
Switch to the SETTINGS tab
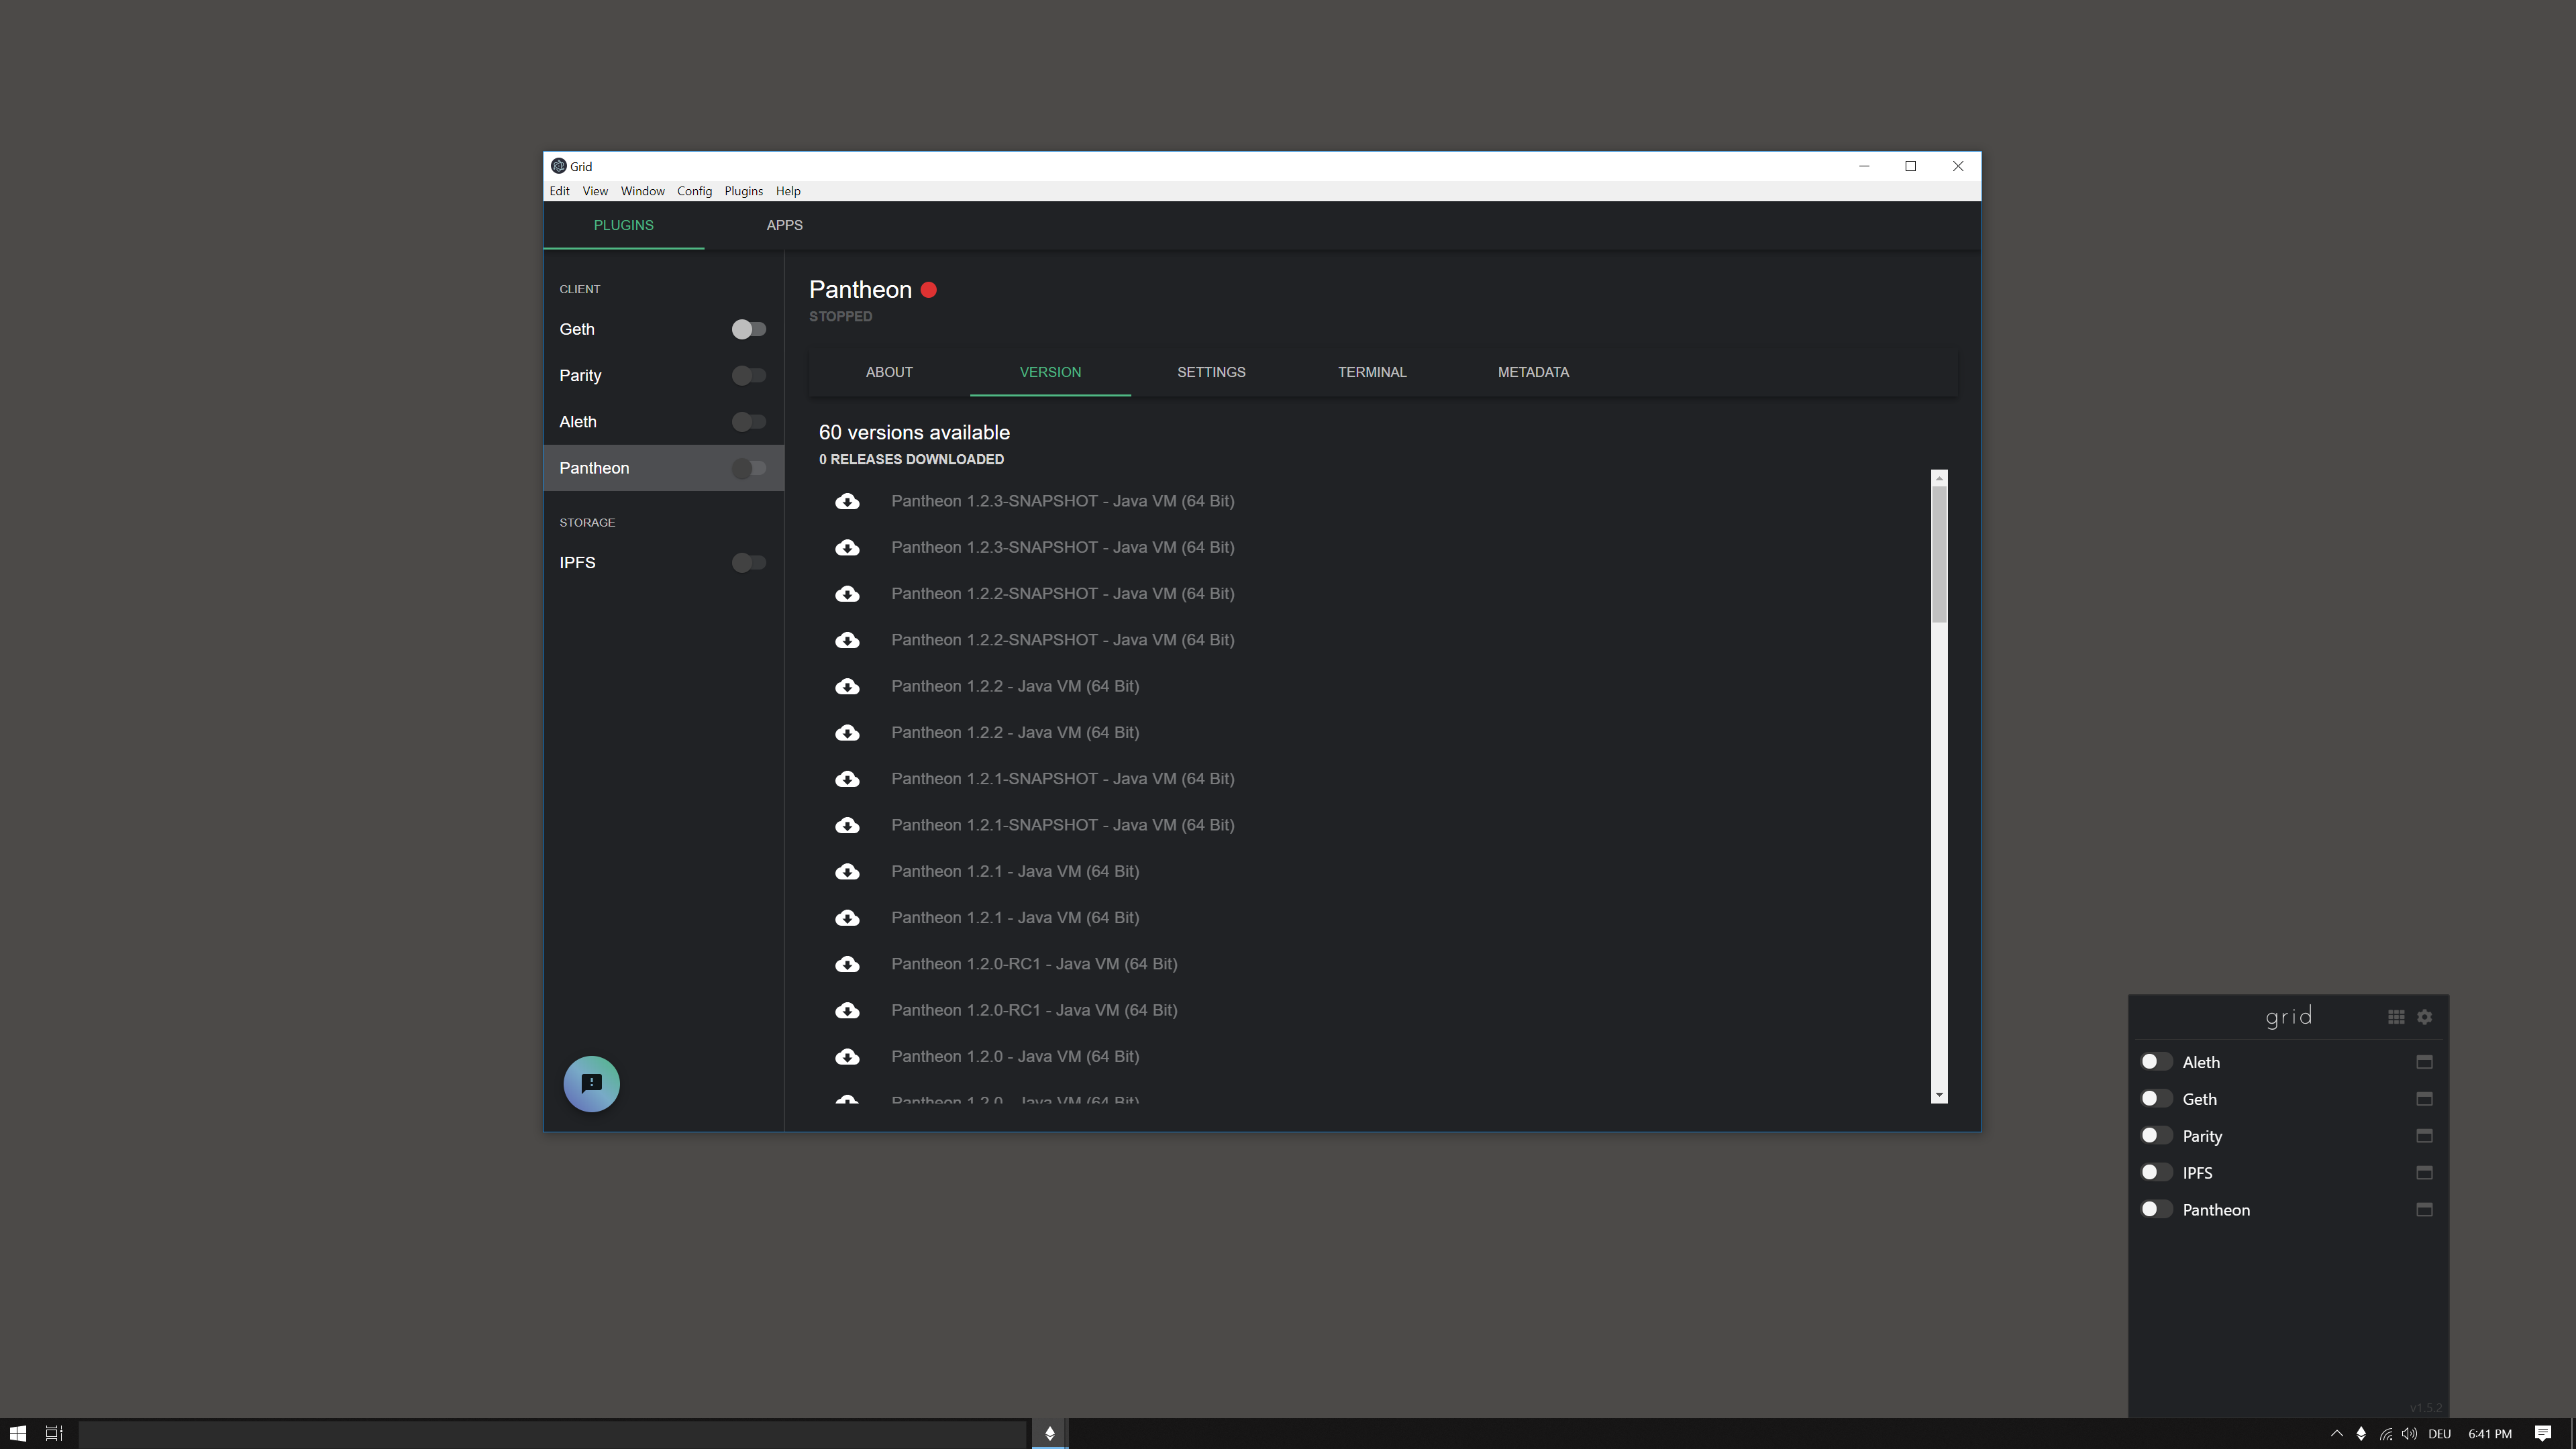[1211, 372]
